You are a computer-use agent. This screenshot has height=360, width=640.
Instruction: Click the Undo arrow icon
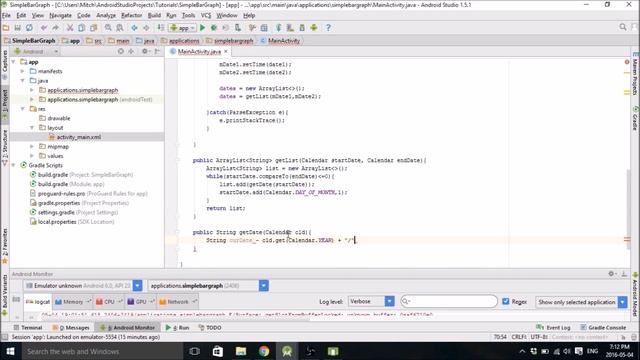(44, 28)
